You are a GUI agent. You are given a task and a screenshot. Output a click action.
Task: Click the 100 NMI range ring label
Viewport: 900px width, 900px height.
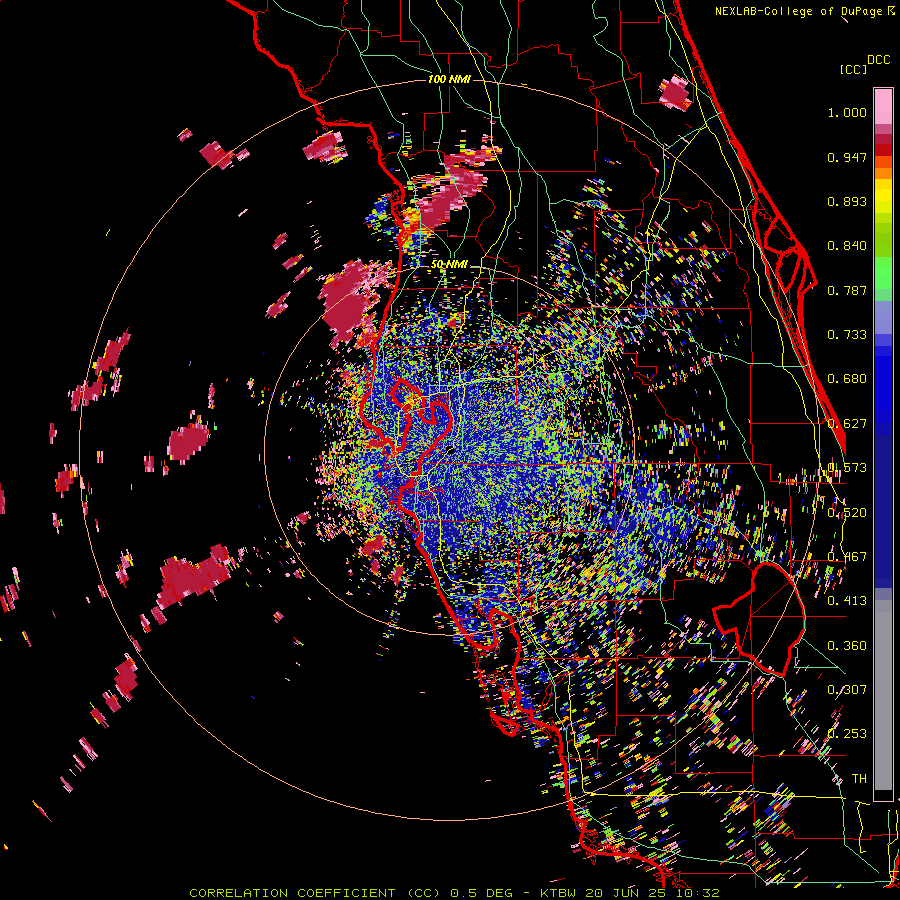tap(449, 79)
